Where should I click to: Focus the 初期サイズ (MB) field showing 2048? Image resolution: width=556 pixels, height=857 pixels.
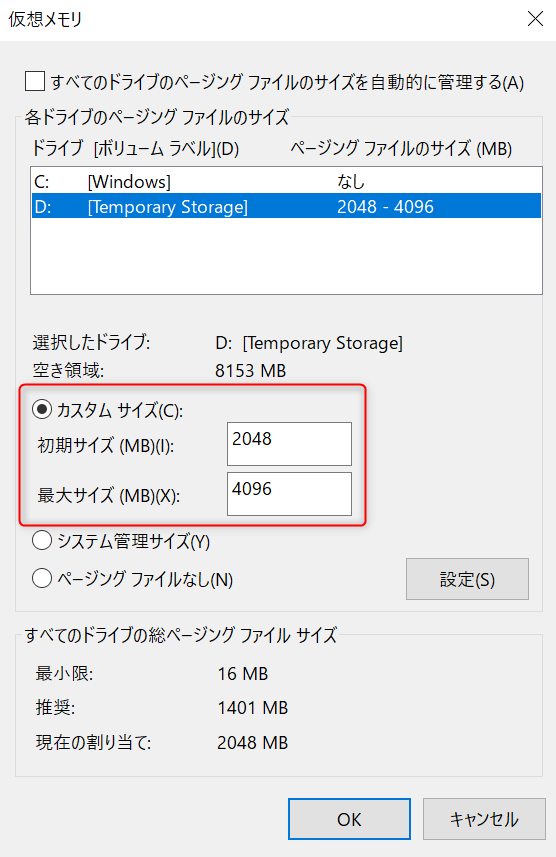coord(289,443)
